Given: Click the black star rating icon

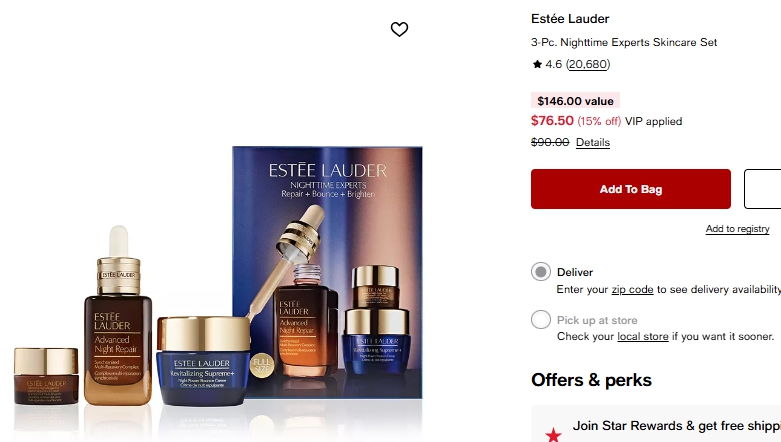Looking at the screenshot, I should [537, 64].
